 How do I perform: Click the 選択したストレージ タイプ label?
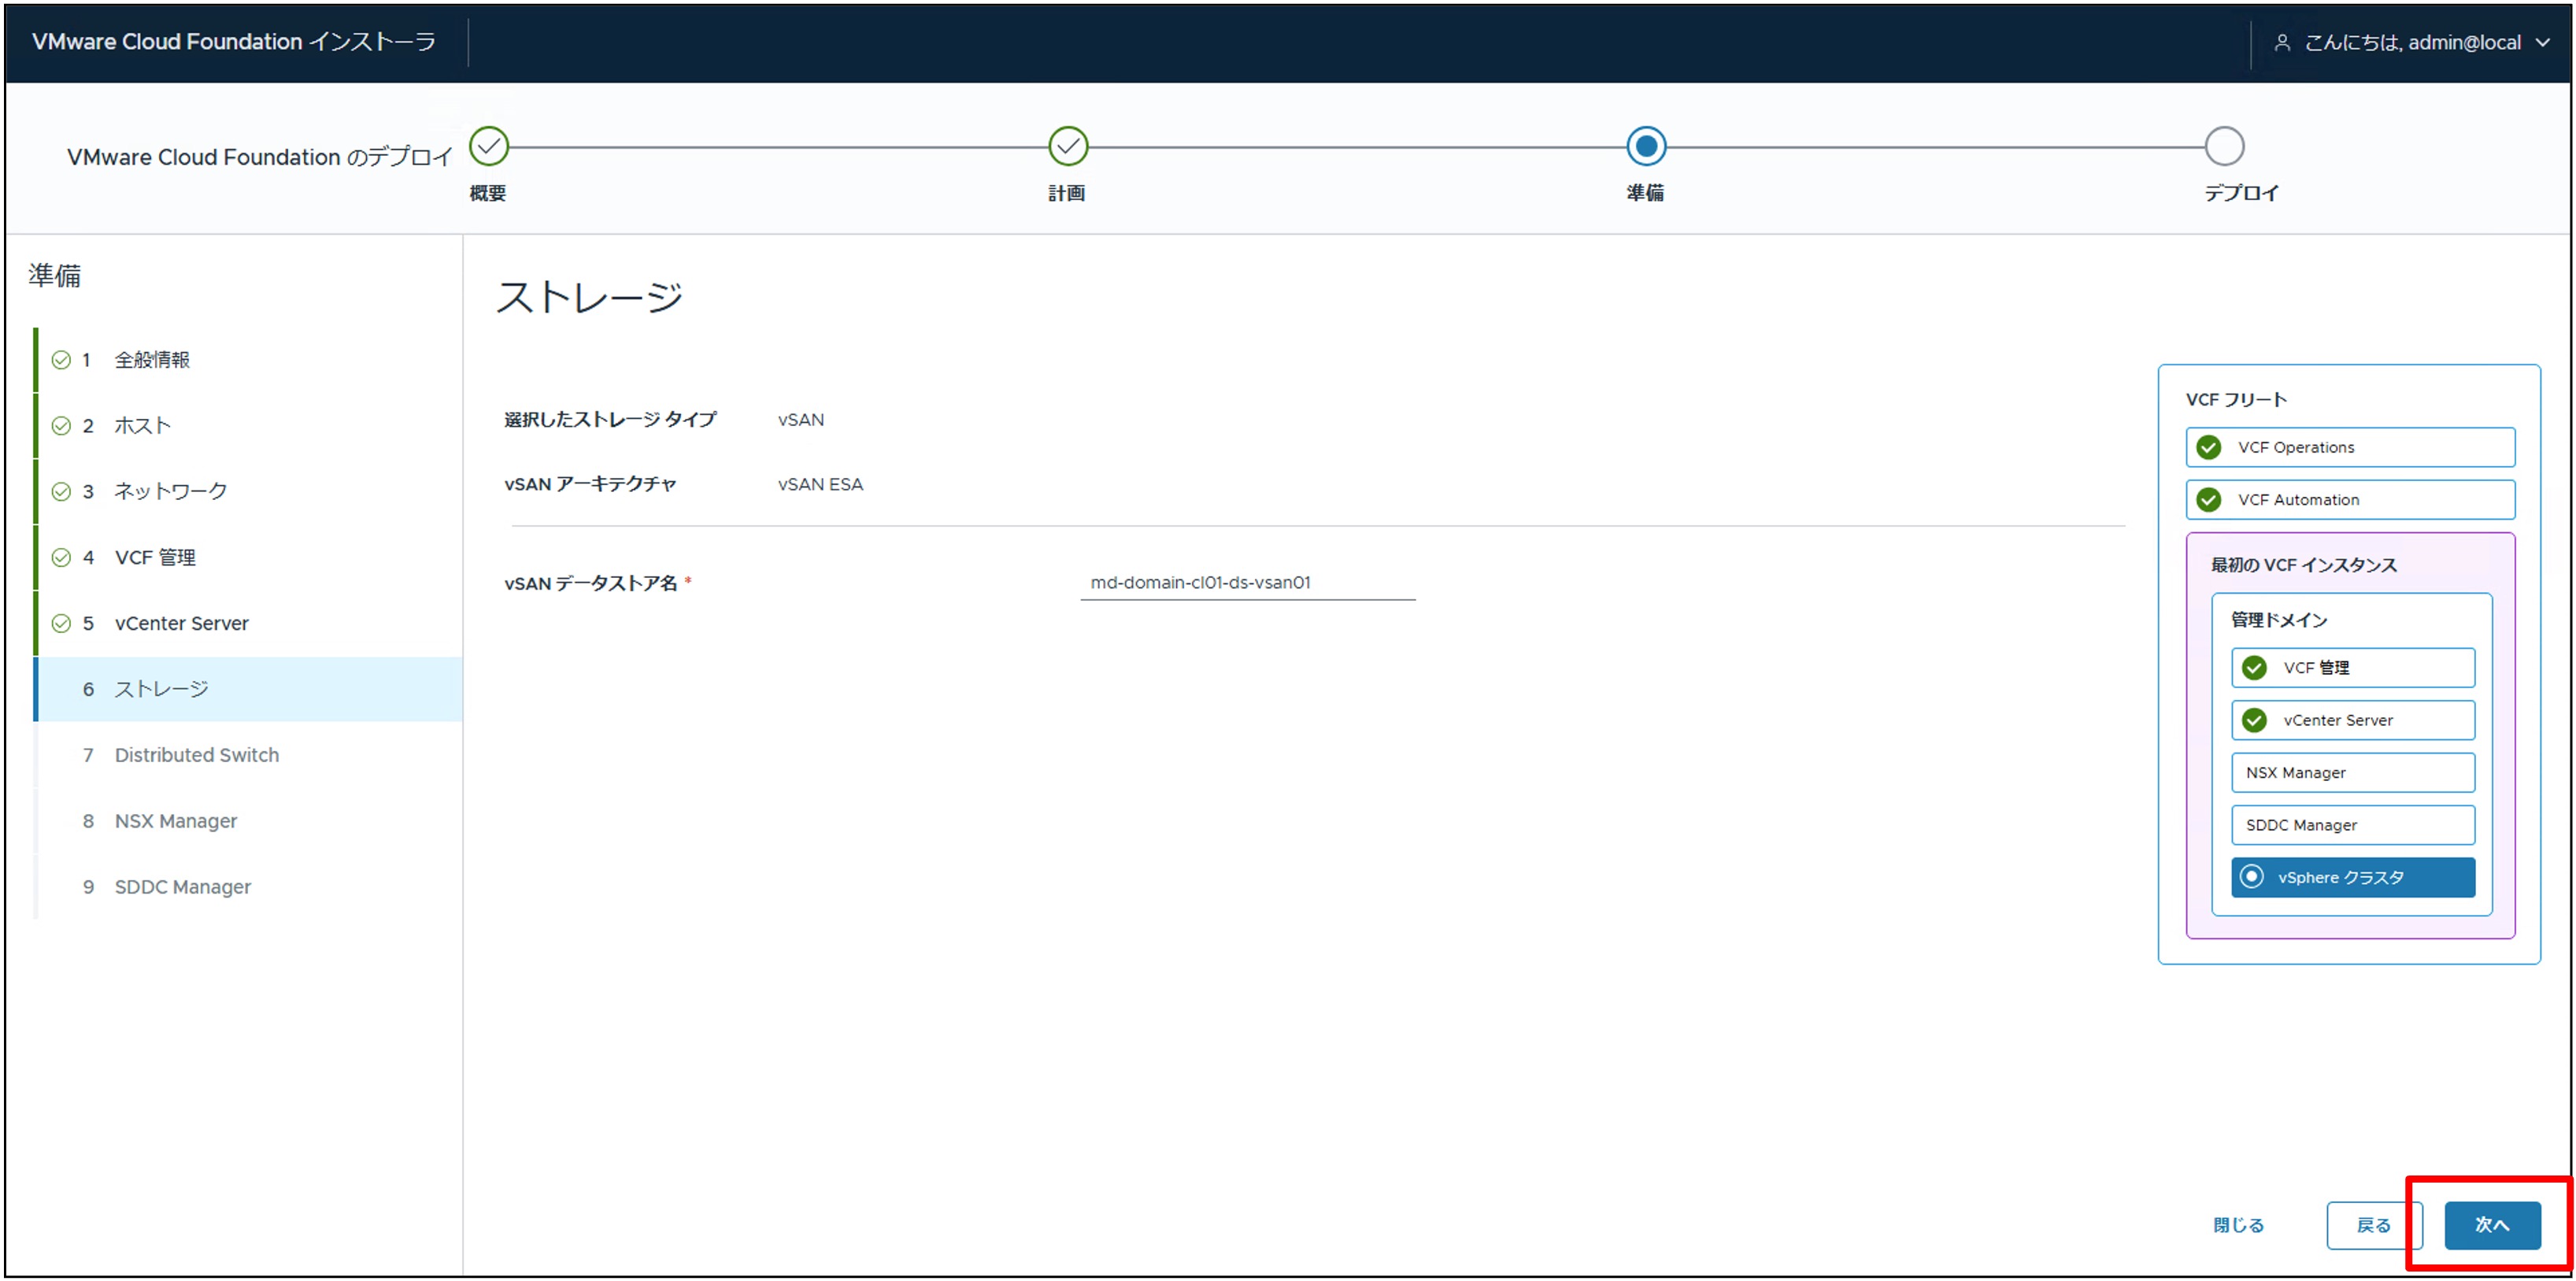(x=610, y=420)
